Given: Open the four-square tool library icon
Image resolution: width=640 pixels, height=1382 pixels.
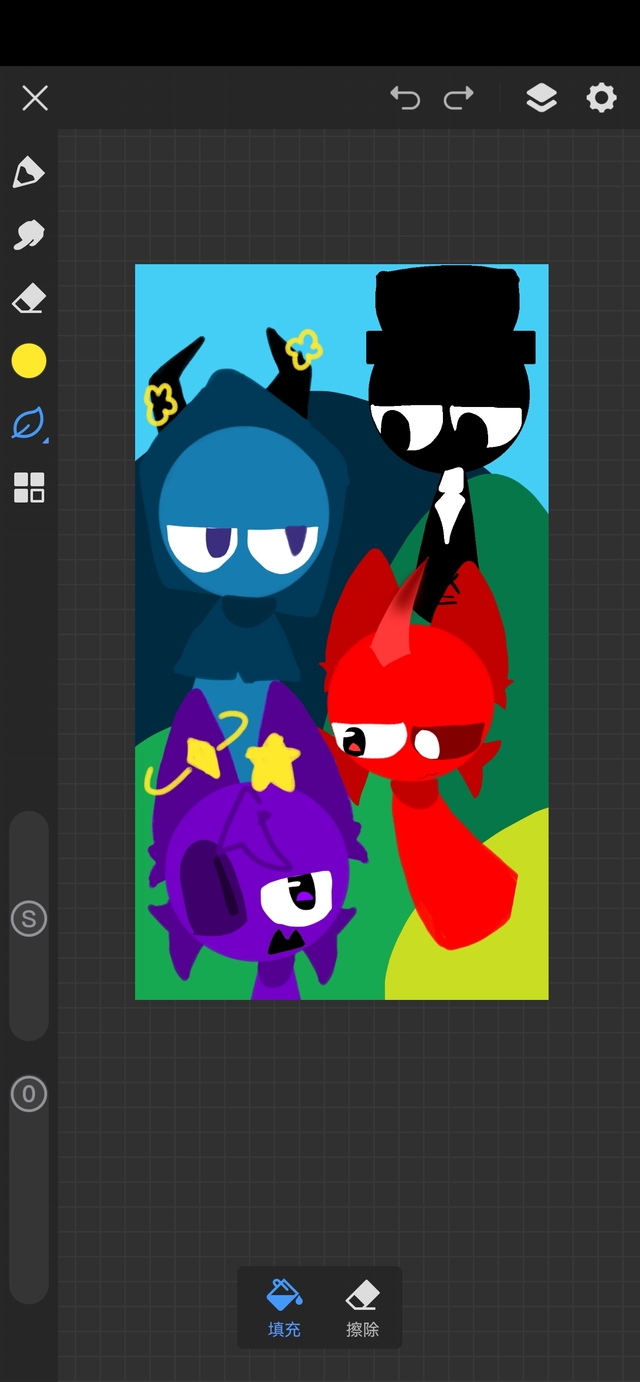Looking at the screenshot, I should (x=28, y=488).
